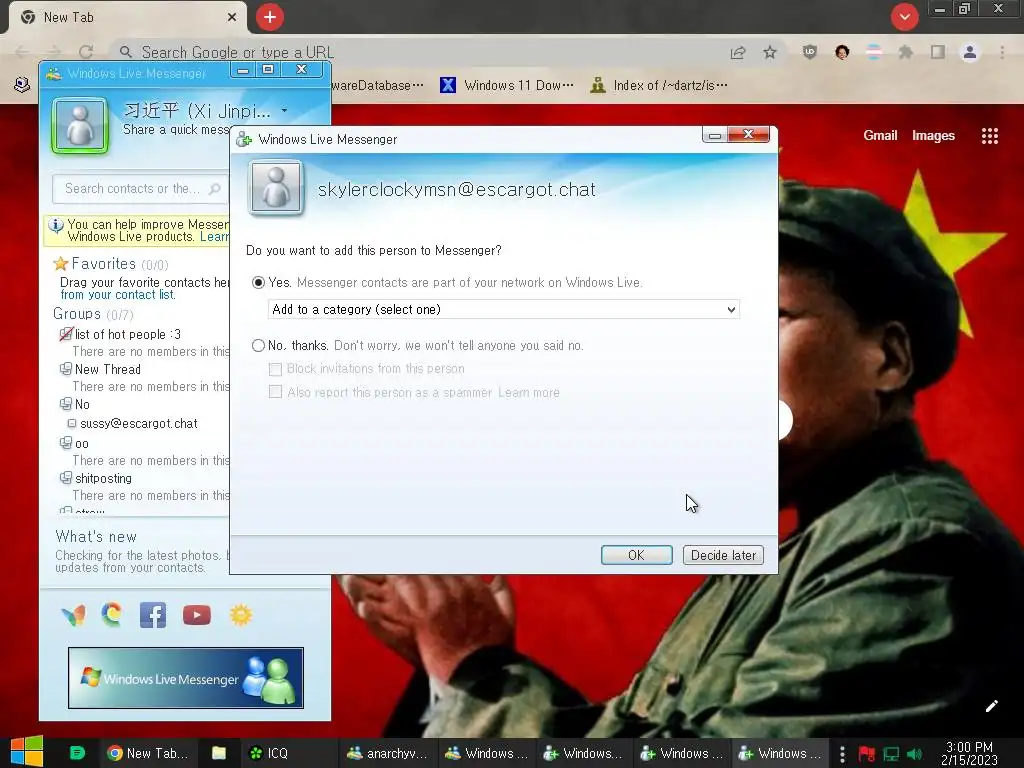Click the browser reload icon
This screenshot has width=1024, height=768.
coord(86,52)
